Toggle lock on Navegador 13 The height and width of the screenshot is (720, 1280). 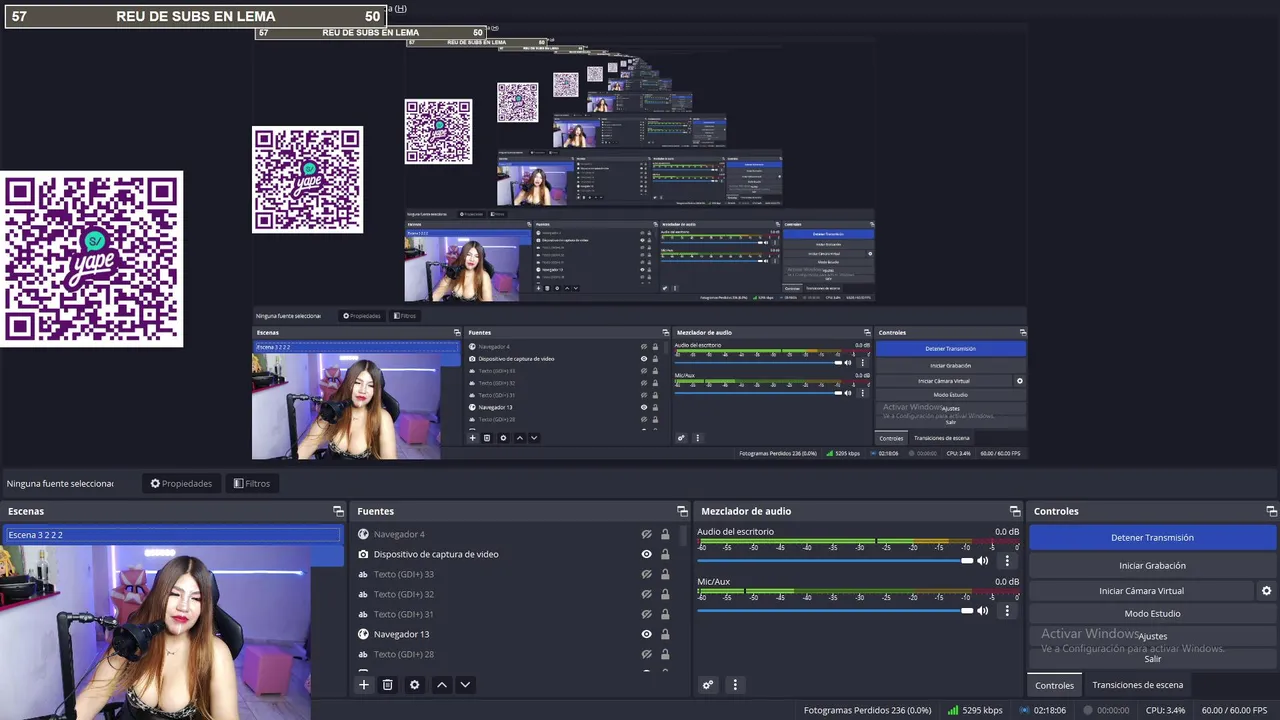[x=665, y=634]
